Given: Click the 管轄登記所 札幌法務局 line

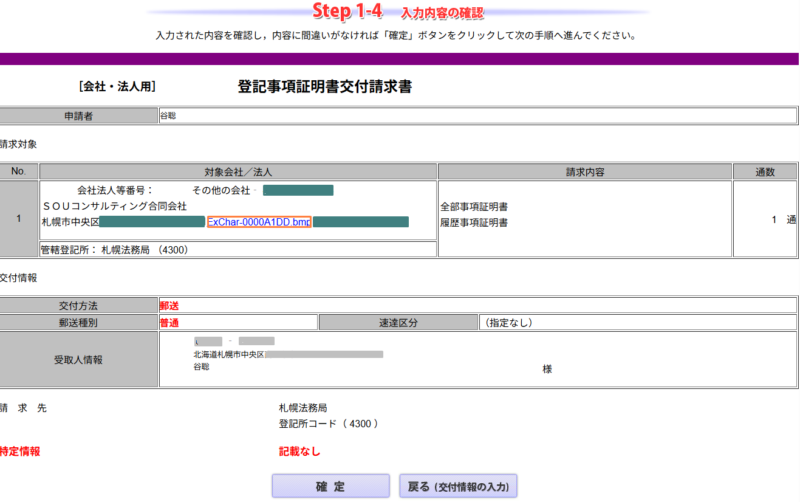Looking at the screenshot, I should 114,249.
